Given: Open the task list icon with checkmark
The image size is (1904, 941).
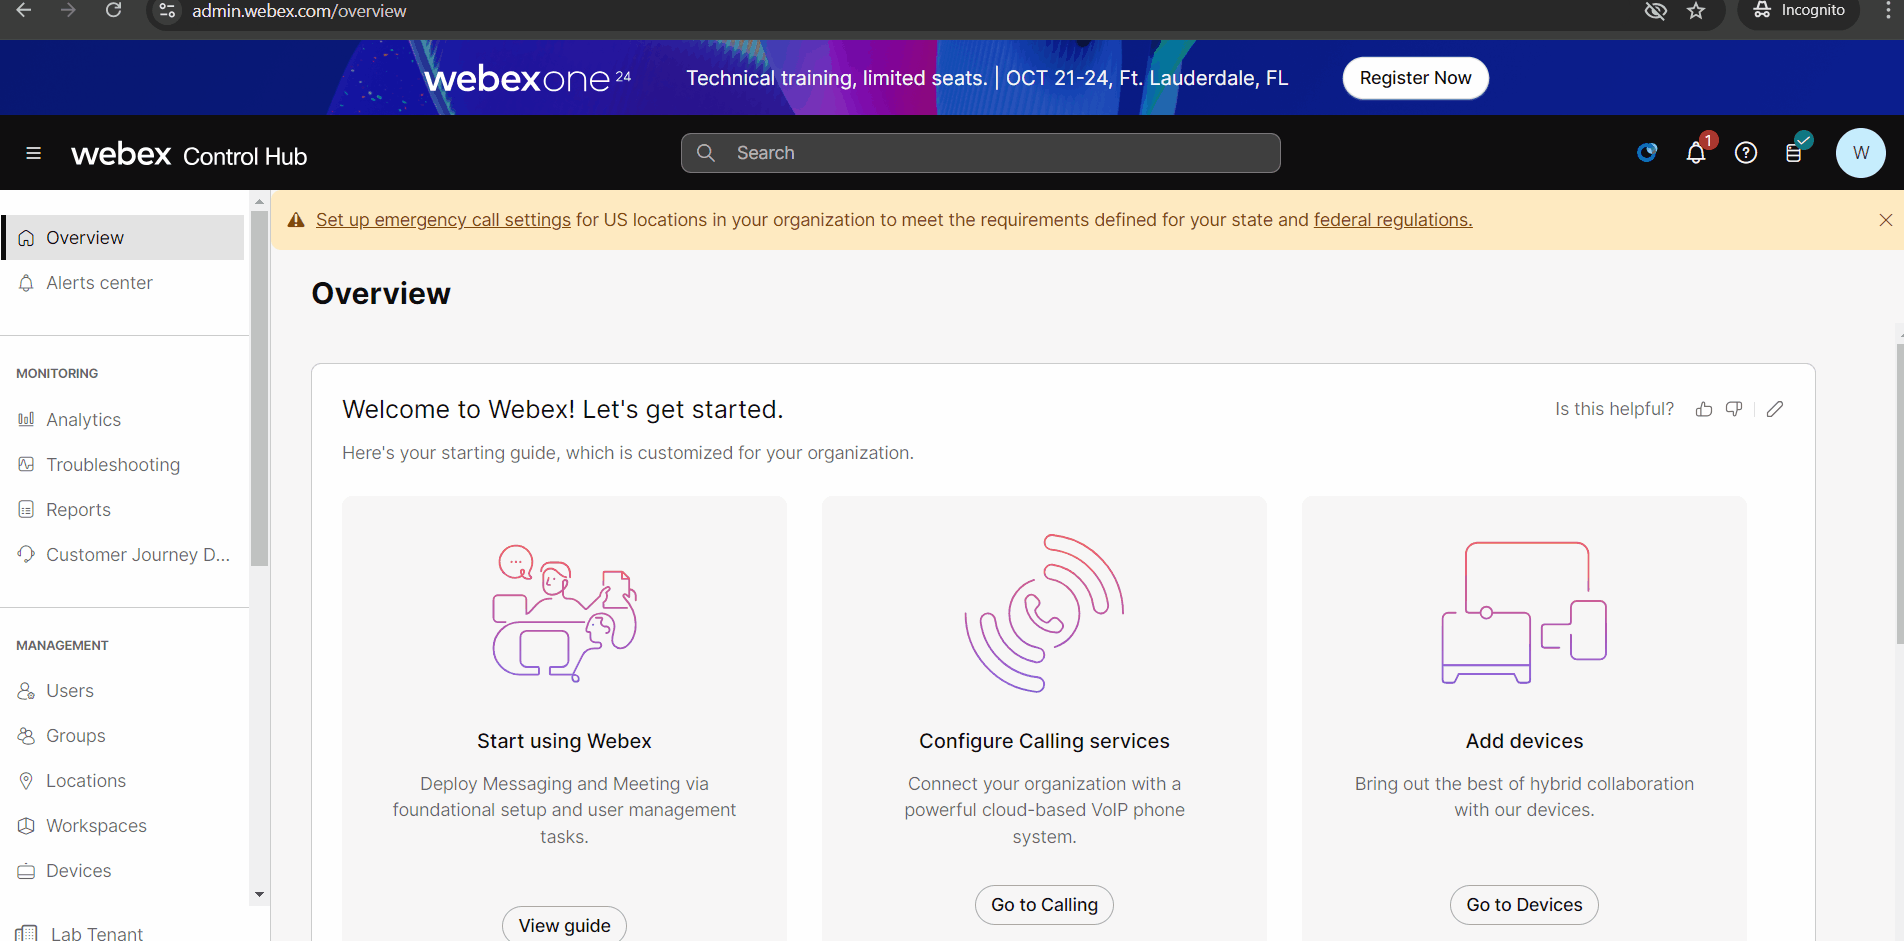Looking at the screenshot, I should (x=1795, y=152).
